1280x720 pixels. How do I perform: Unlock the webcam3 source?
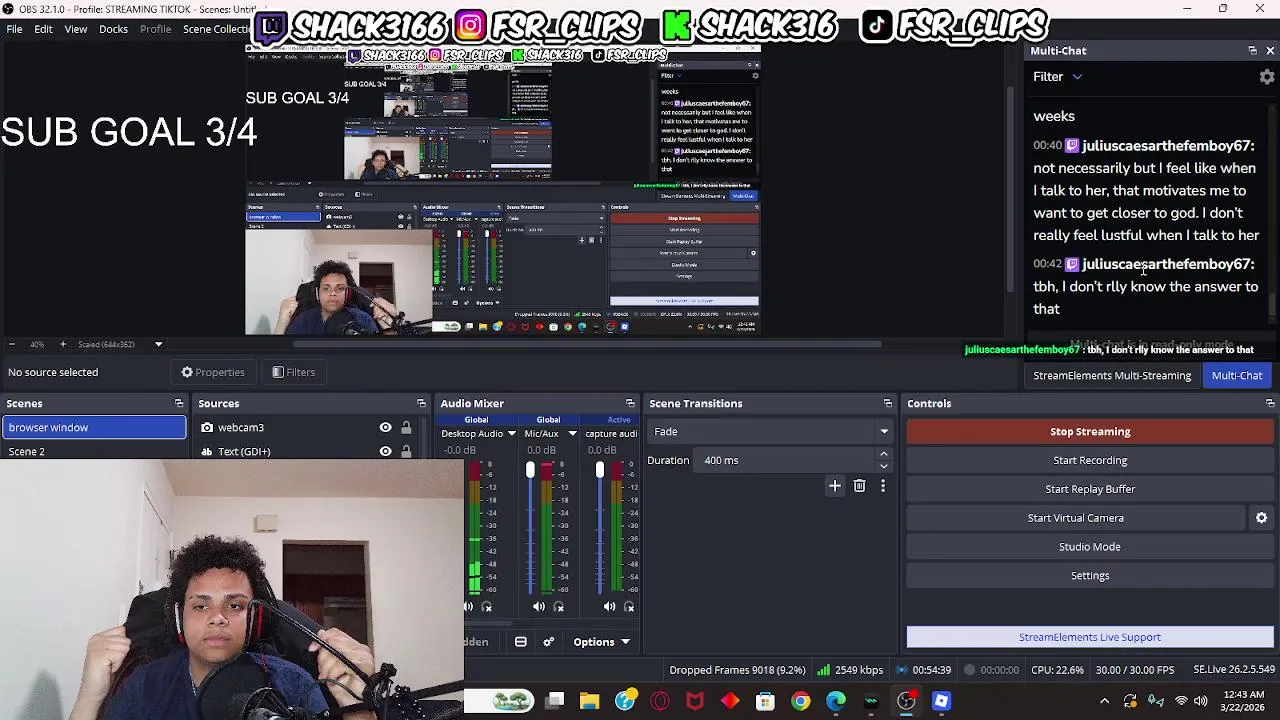pyautogui.click(x=406, y=428)
